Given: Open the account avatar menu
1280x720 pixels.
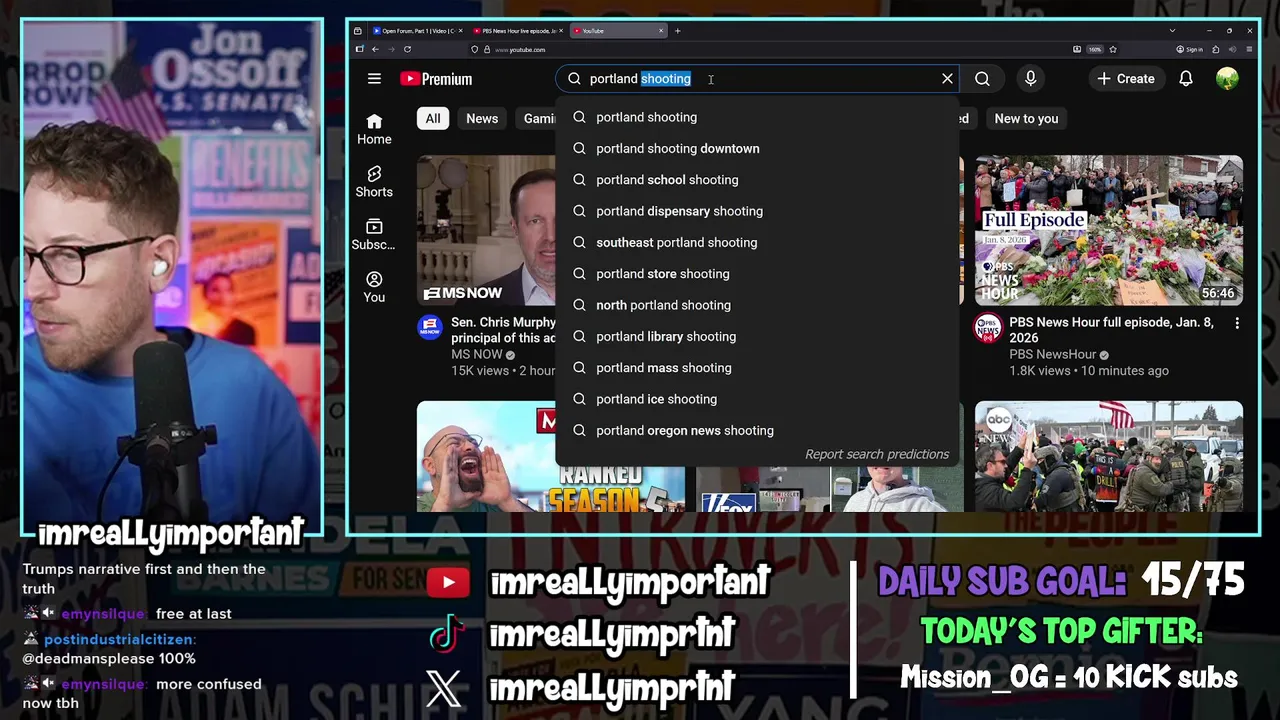Looking at the screenshot, I should (1227, 79).
